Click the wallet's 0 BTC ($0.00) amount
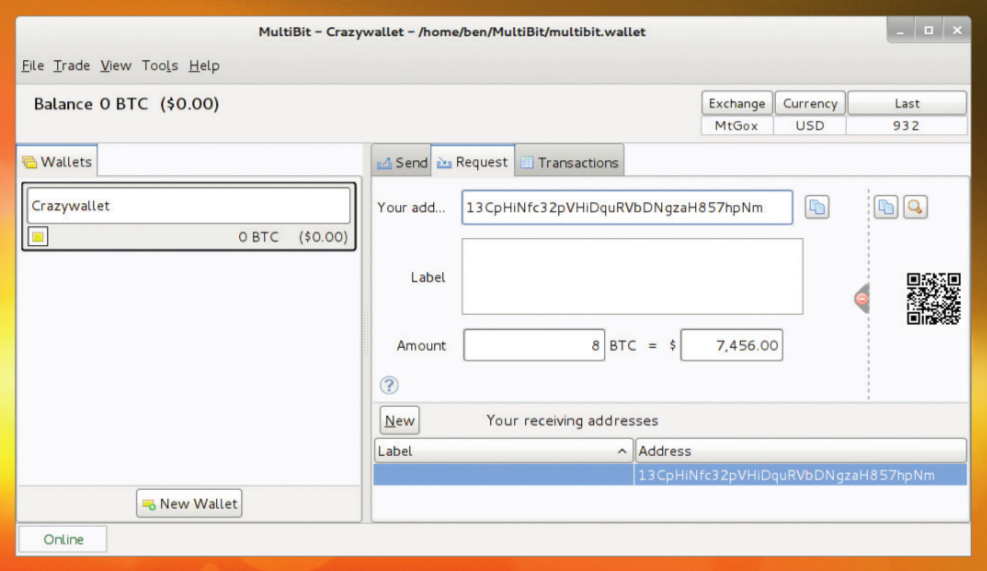This screenshot has width=987, height=571. click(x=293, y=237)
